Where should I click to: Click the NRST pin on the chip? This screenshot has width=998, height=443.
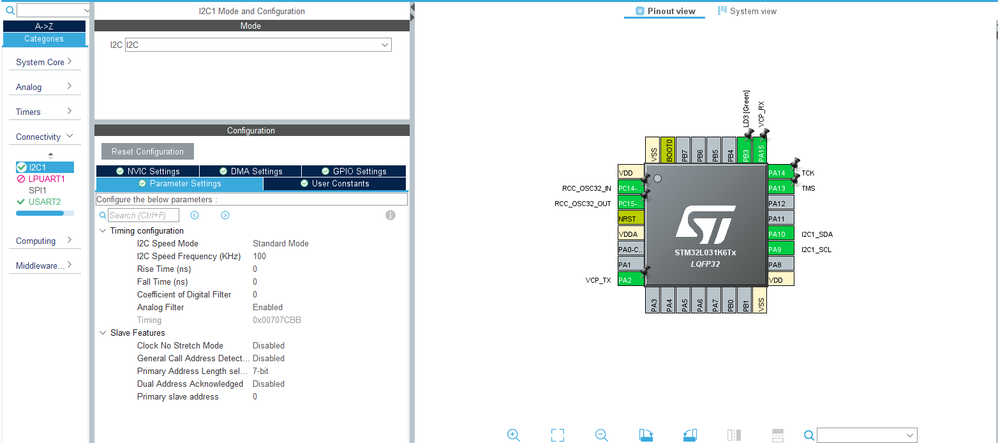(x=631, y=219)
